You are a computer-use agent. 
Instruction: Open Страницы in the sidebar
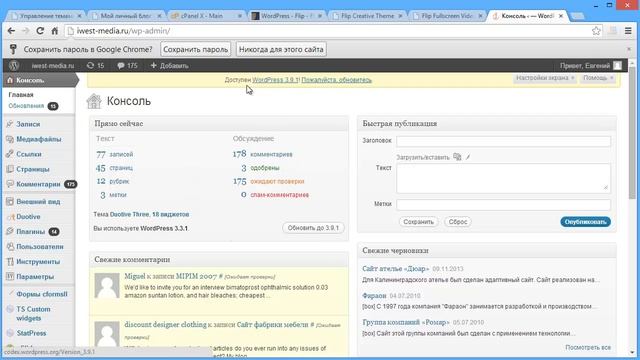coord(33,169)
